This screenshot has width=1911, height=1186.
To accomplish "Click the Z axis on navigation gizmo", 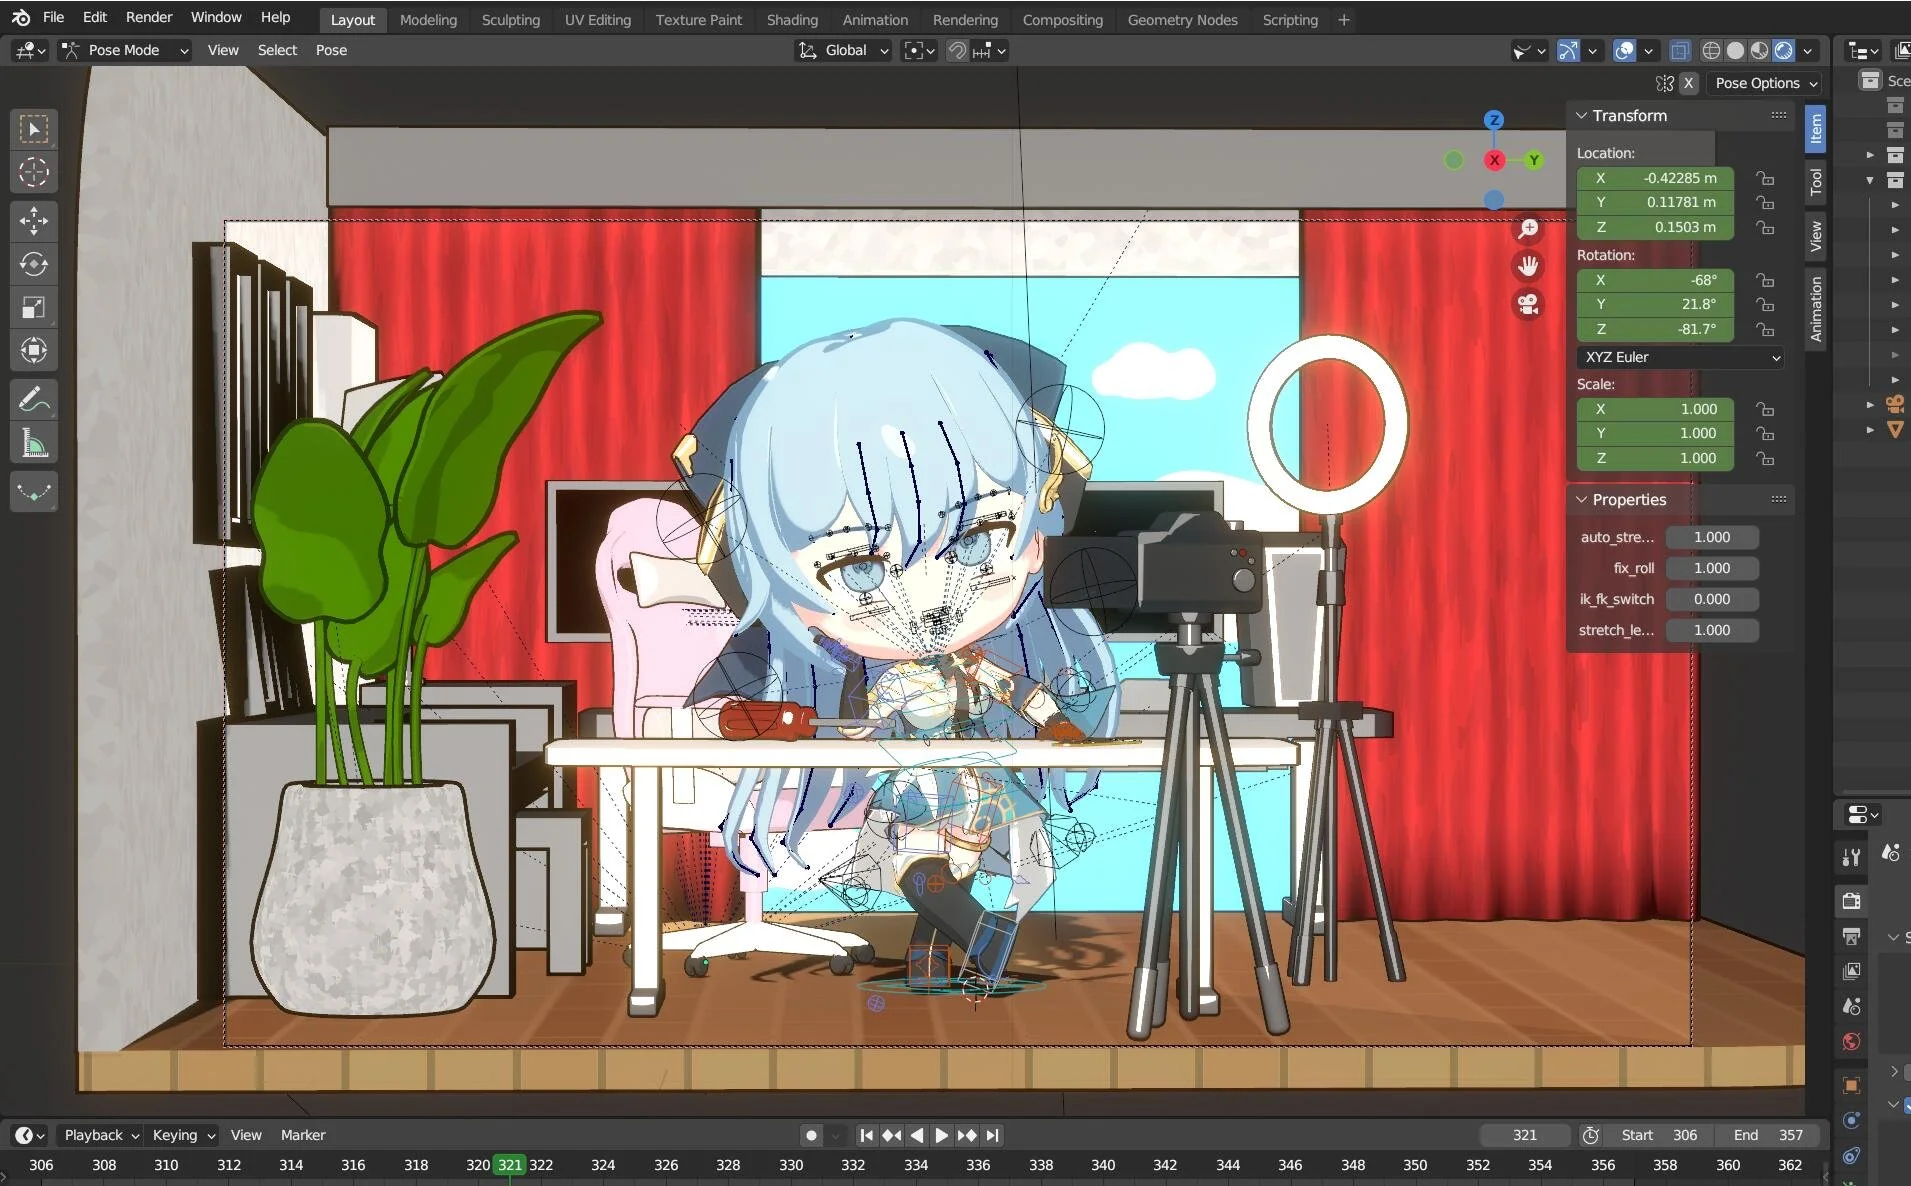I will tap(1493, 120).
